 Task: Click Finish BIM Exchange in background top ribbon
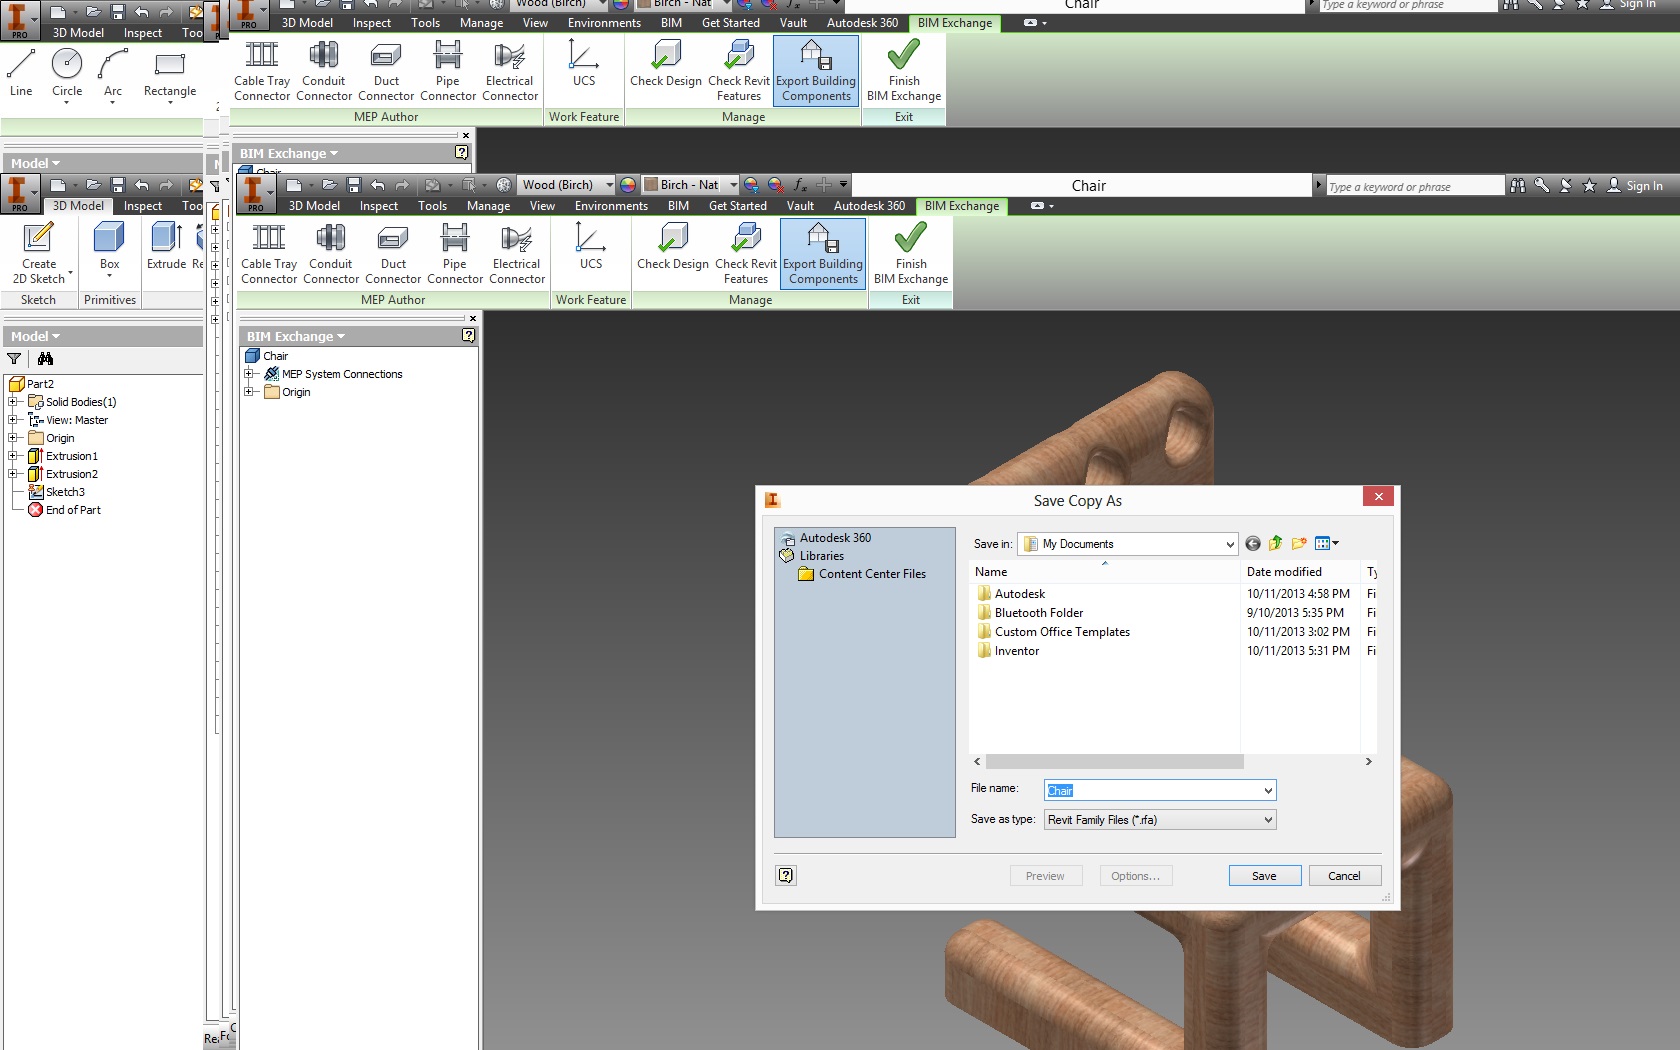904,70
